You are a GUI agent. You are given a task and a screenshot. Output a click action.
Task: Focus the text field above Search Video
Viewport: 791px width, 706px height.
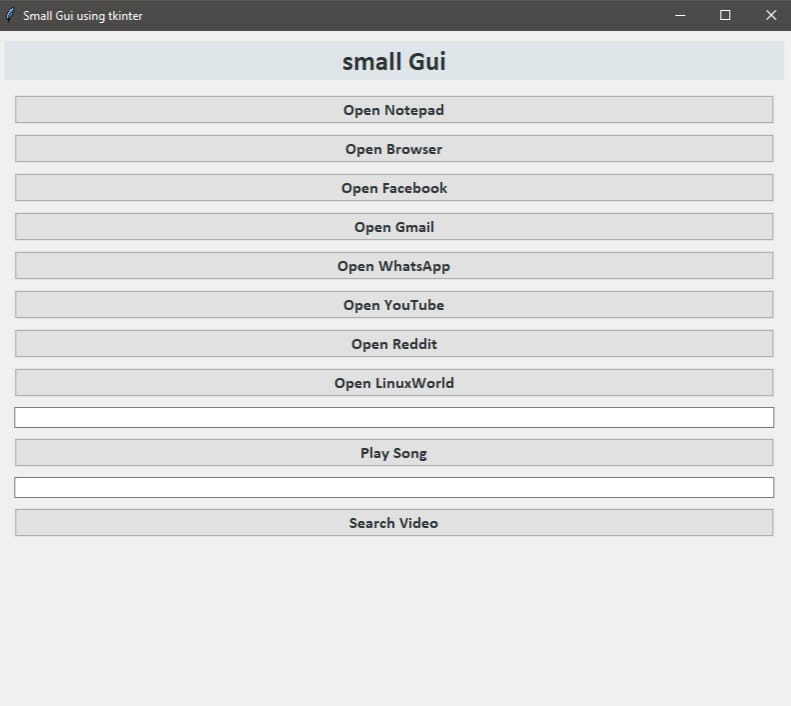click(394, 488)
